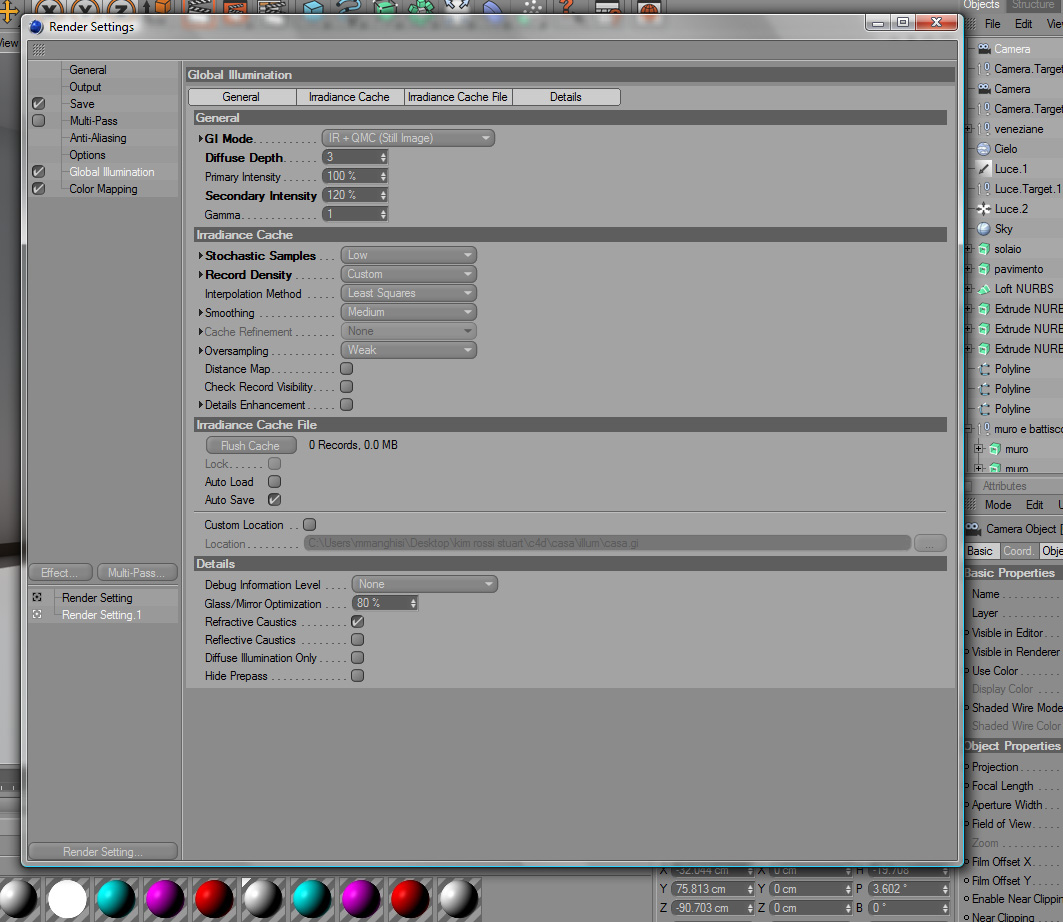Click the Render Settings window title icon
1063x922 pixels.
[37, 27]
